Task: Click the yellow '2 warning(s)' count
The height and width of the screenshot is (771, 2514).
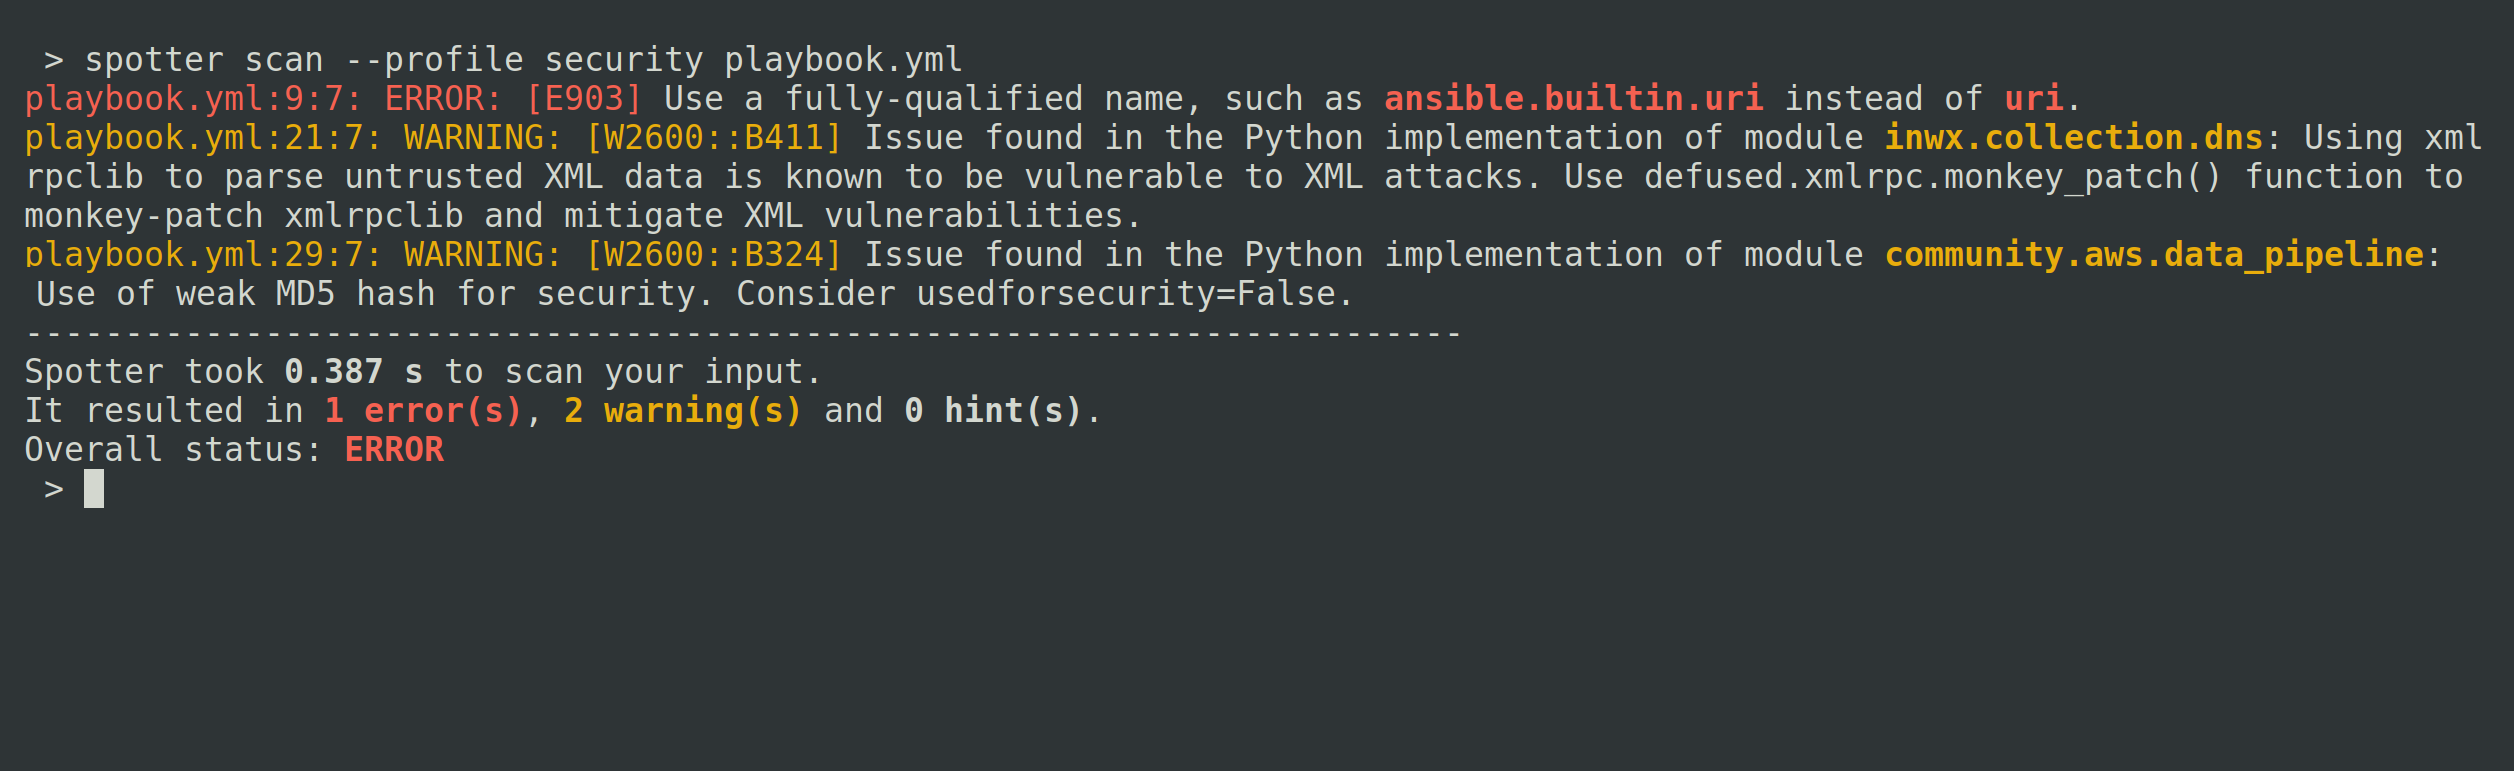Action: tap(683, 411)
